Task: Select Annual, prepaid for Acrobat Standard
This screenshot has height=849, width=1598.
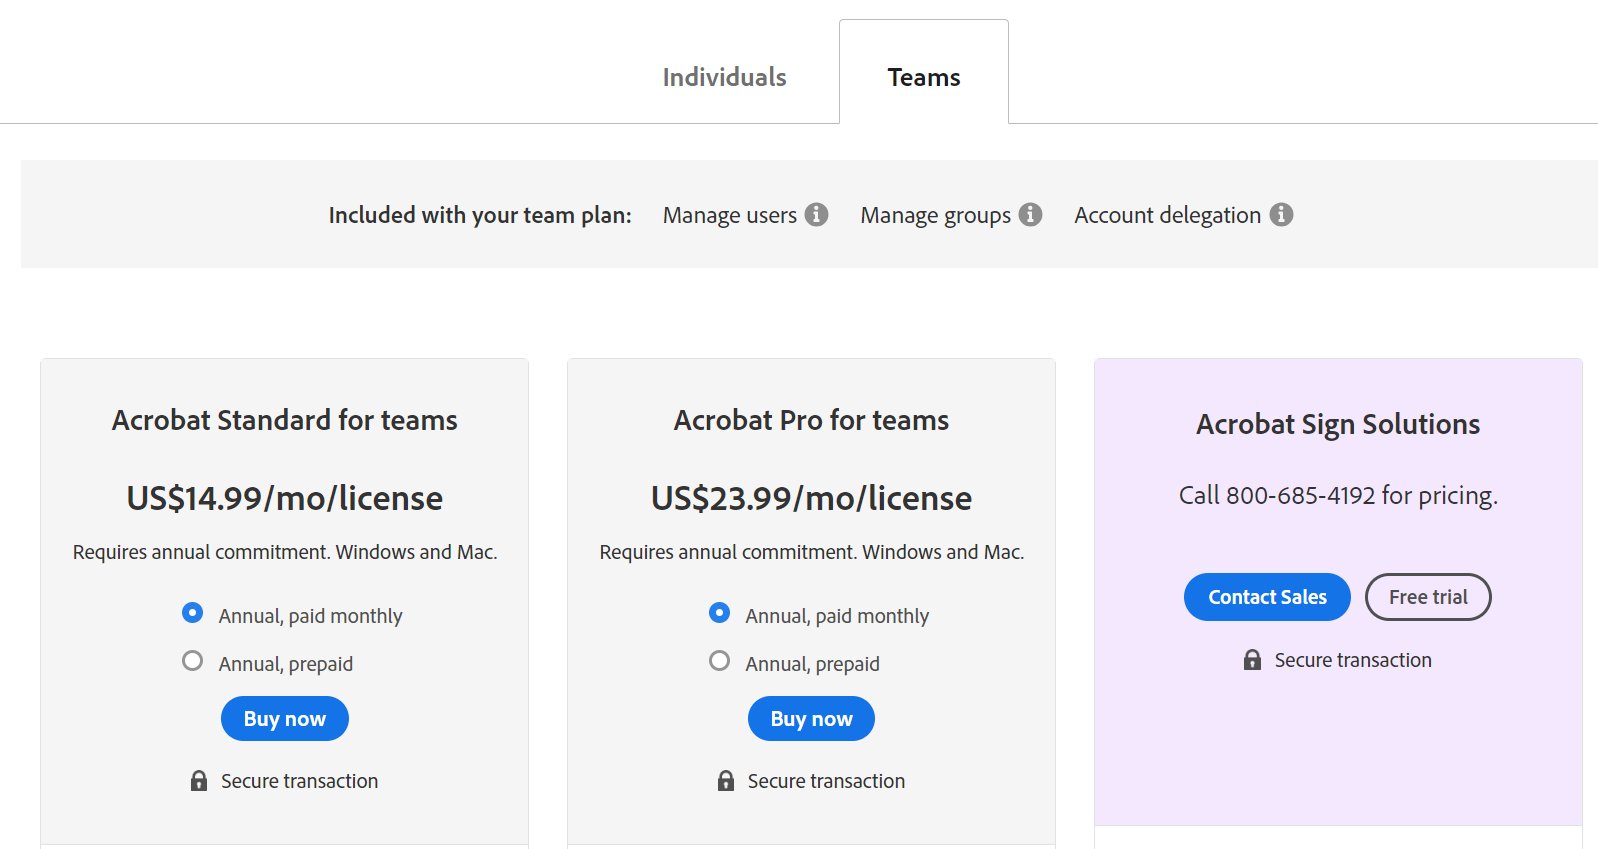Action: click(x=193, y=661)
